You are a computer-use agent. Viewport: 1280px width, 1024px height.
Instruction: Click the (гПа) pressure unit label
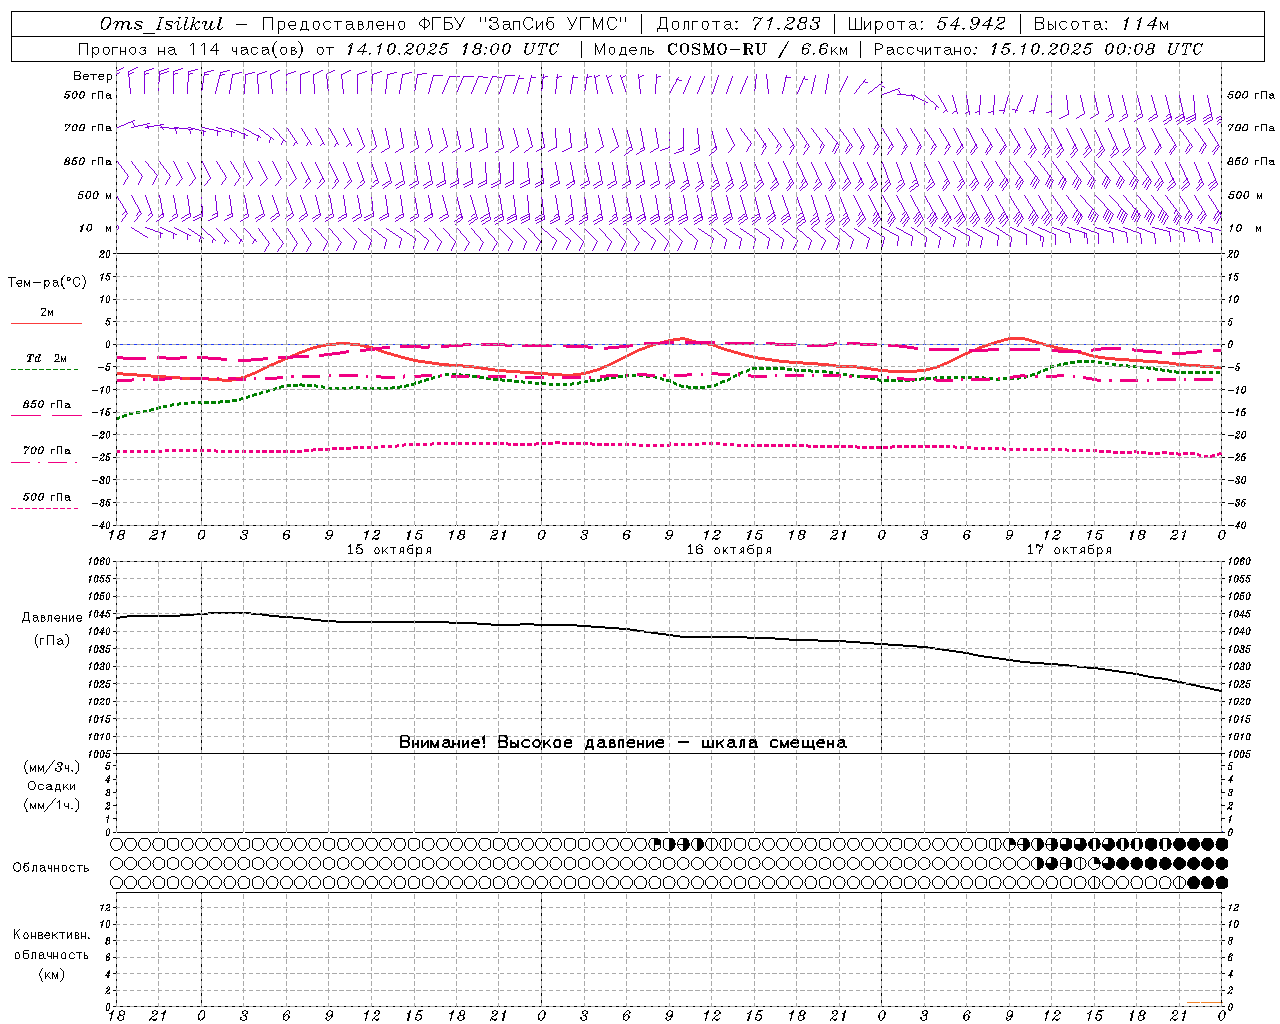click(52, 640)
